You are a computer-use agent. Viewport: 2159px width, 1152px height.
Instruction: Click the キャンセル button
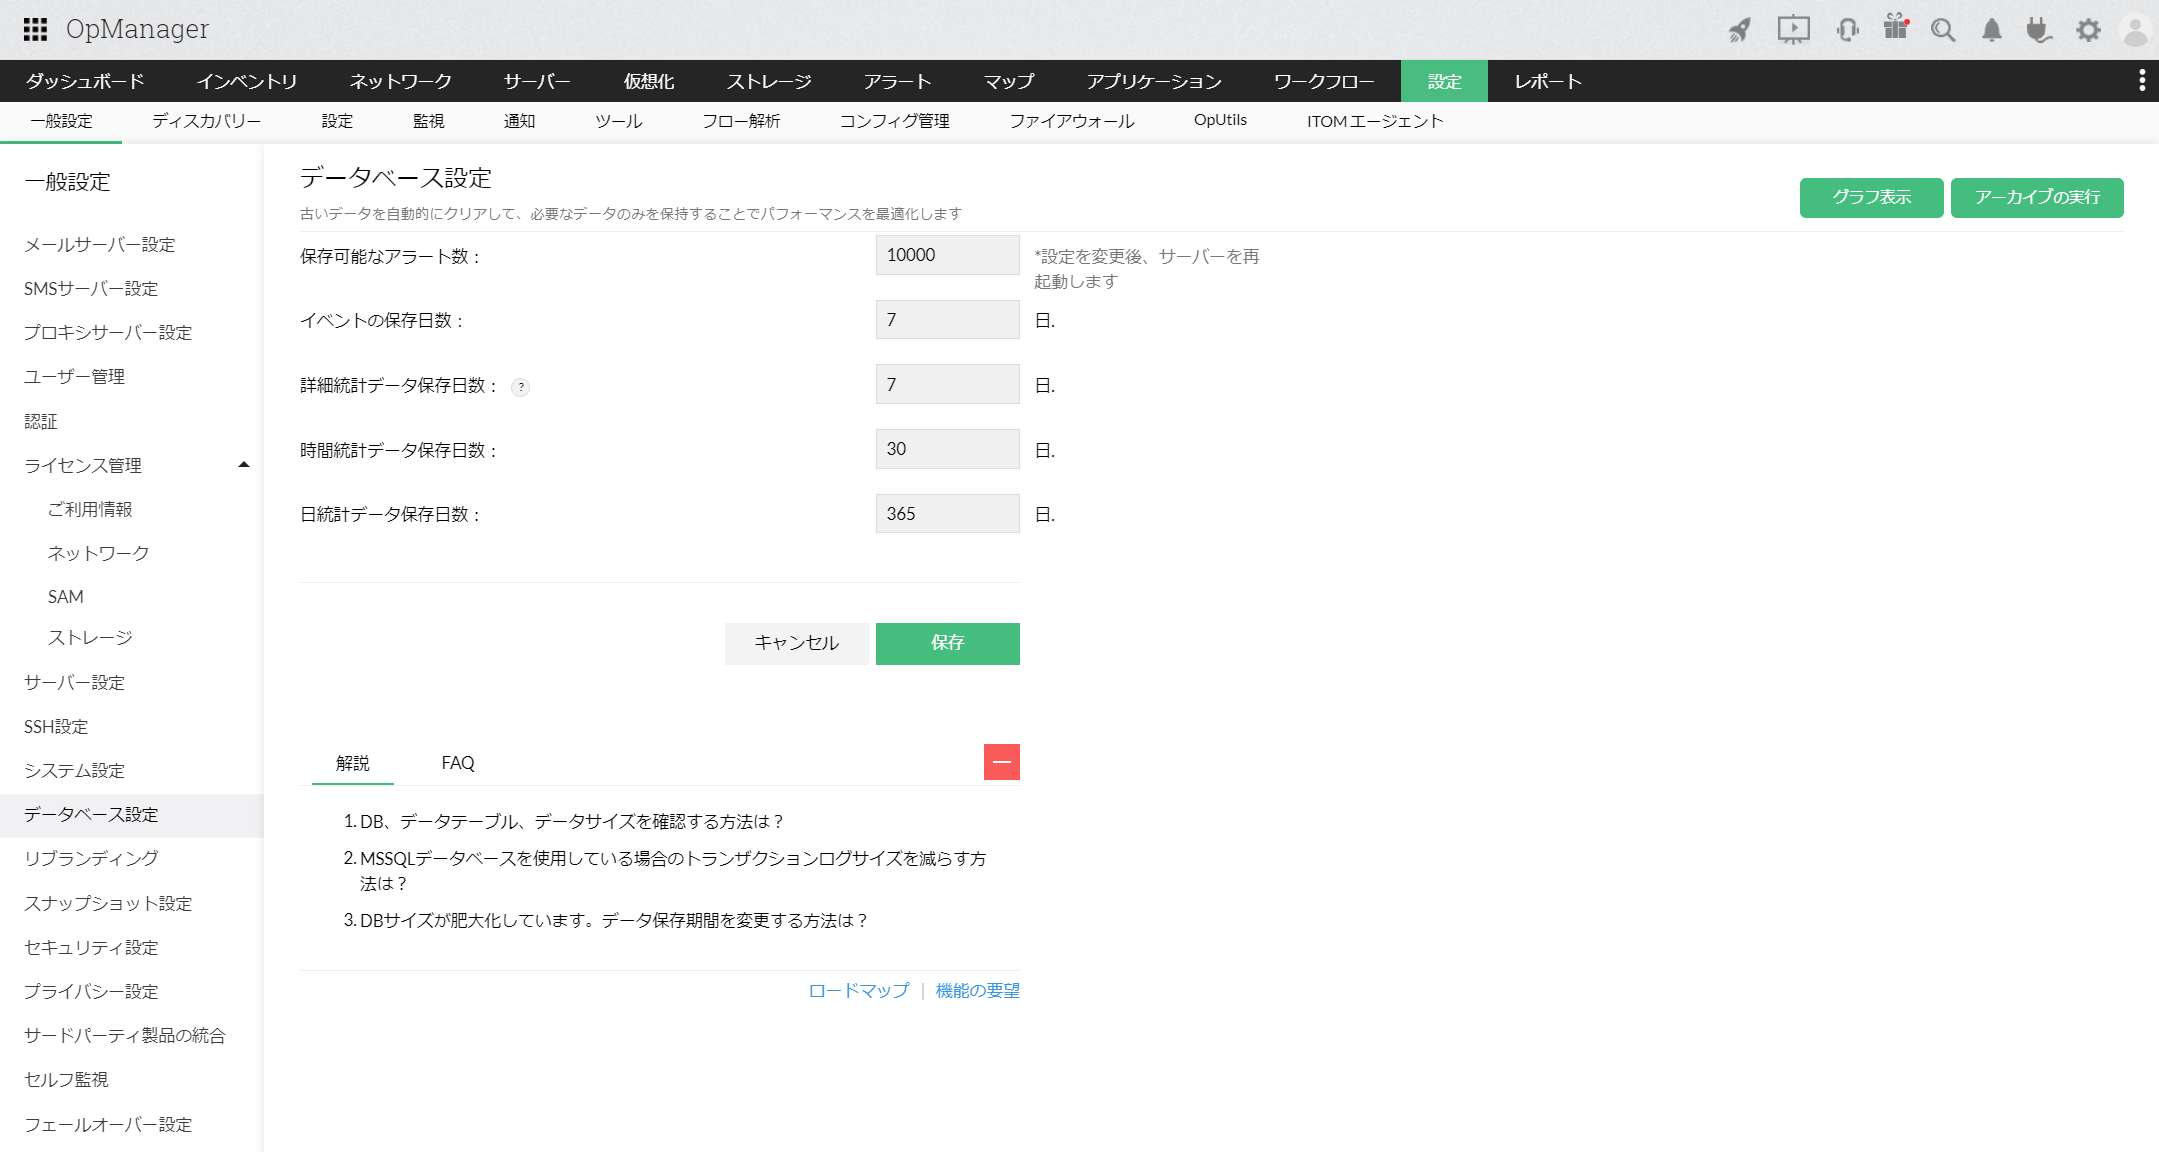(x=796, y=643)
